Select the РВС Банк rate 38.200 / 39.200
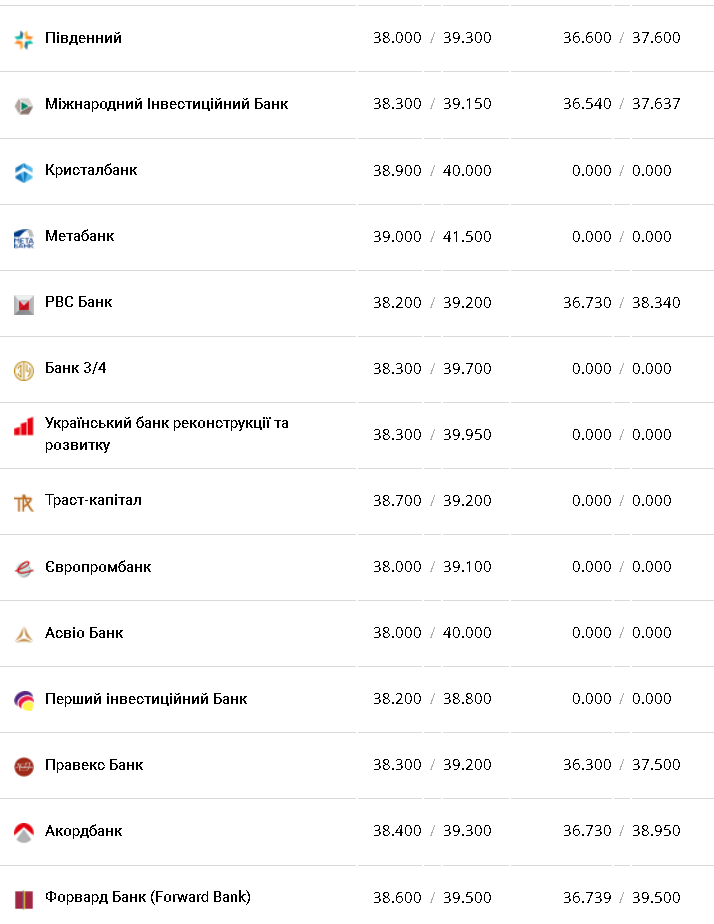This screenshot has width=714, height=924. tap(432, 302)
